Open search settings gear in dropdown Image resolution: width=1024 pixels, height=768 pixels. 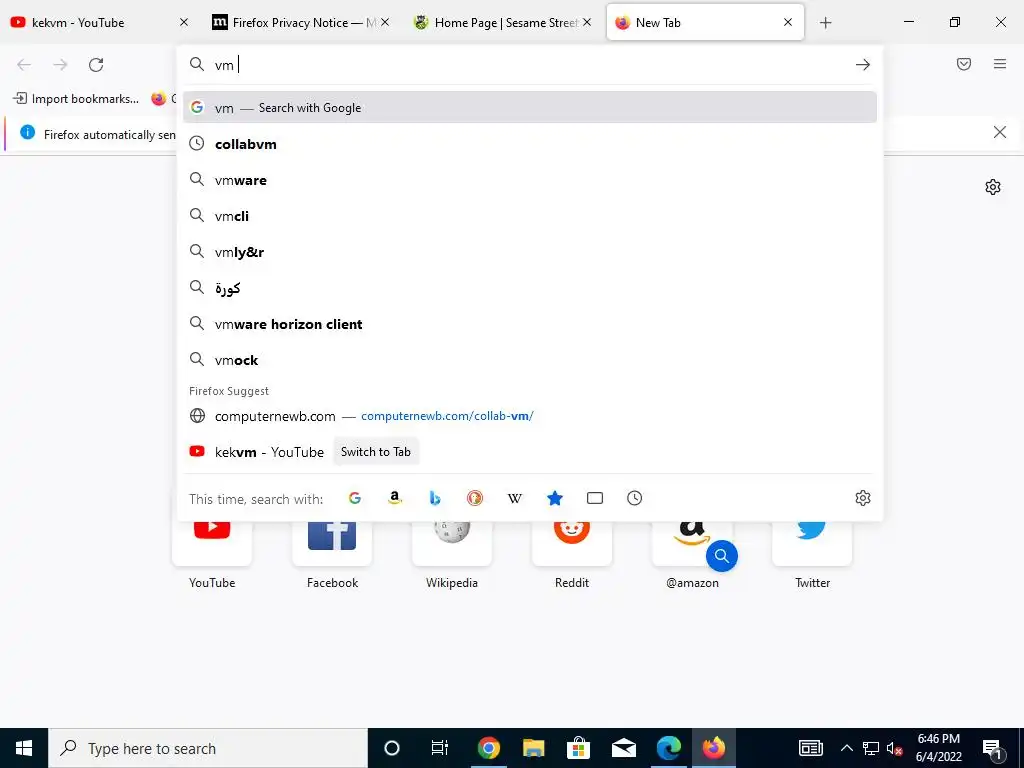point(863,498)
